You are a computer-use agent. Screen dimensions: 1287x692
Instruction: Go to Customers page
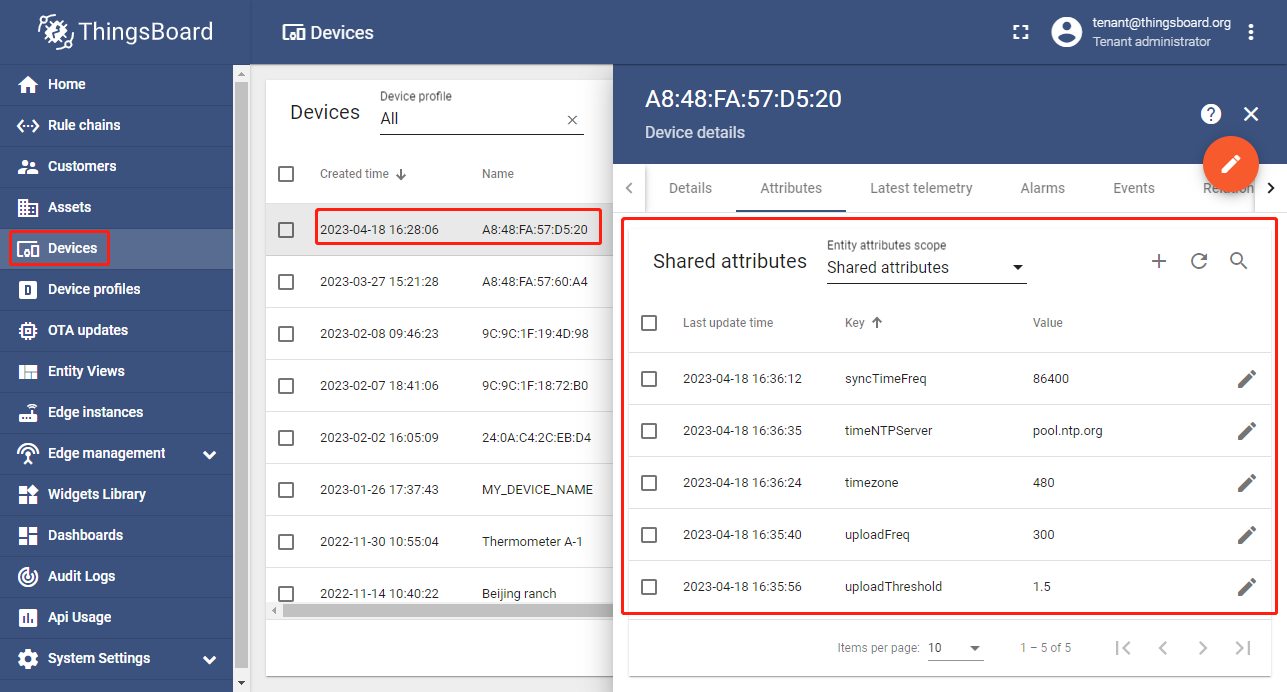pos(116,166)
